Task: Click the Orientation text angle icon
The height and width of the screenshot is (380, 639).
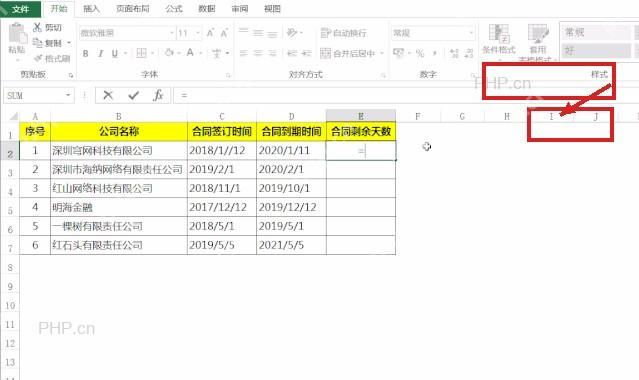Action: pyautogui.click(x=292, y=33)
